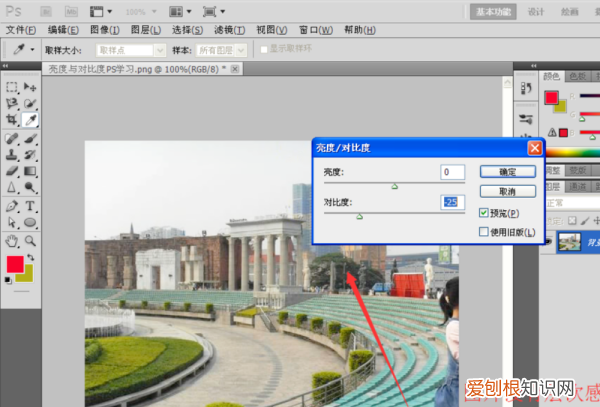Switch to the 设计 workspace
The height and width of the screenshot is (407, 600).
[536, 12]
